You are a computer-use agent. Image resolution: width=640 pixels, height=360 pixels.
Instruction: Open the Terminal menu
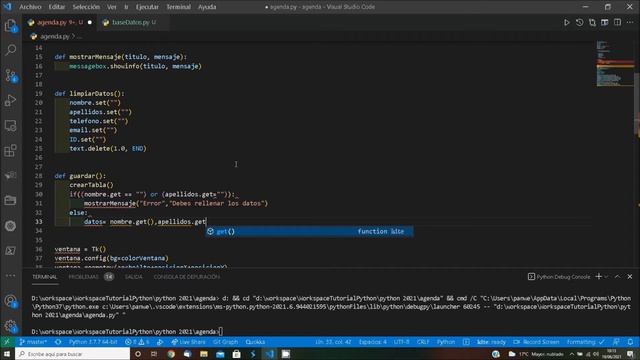178,7
